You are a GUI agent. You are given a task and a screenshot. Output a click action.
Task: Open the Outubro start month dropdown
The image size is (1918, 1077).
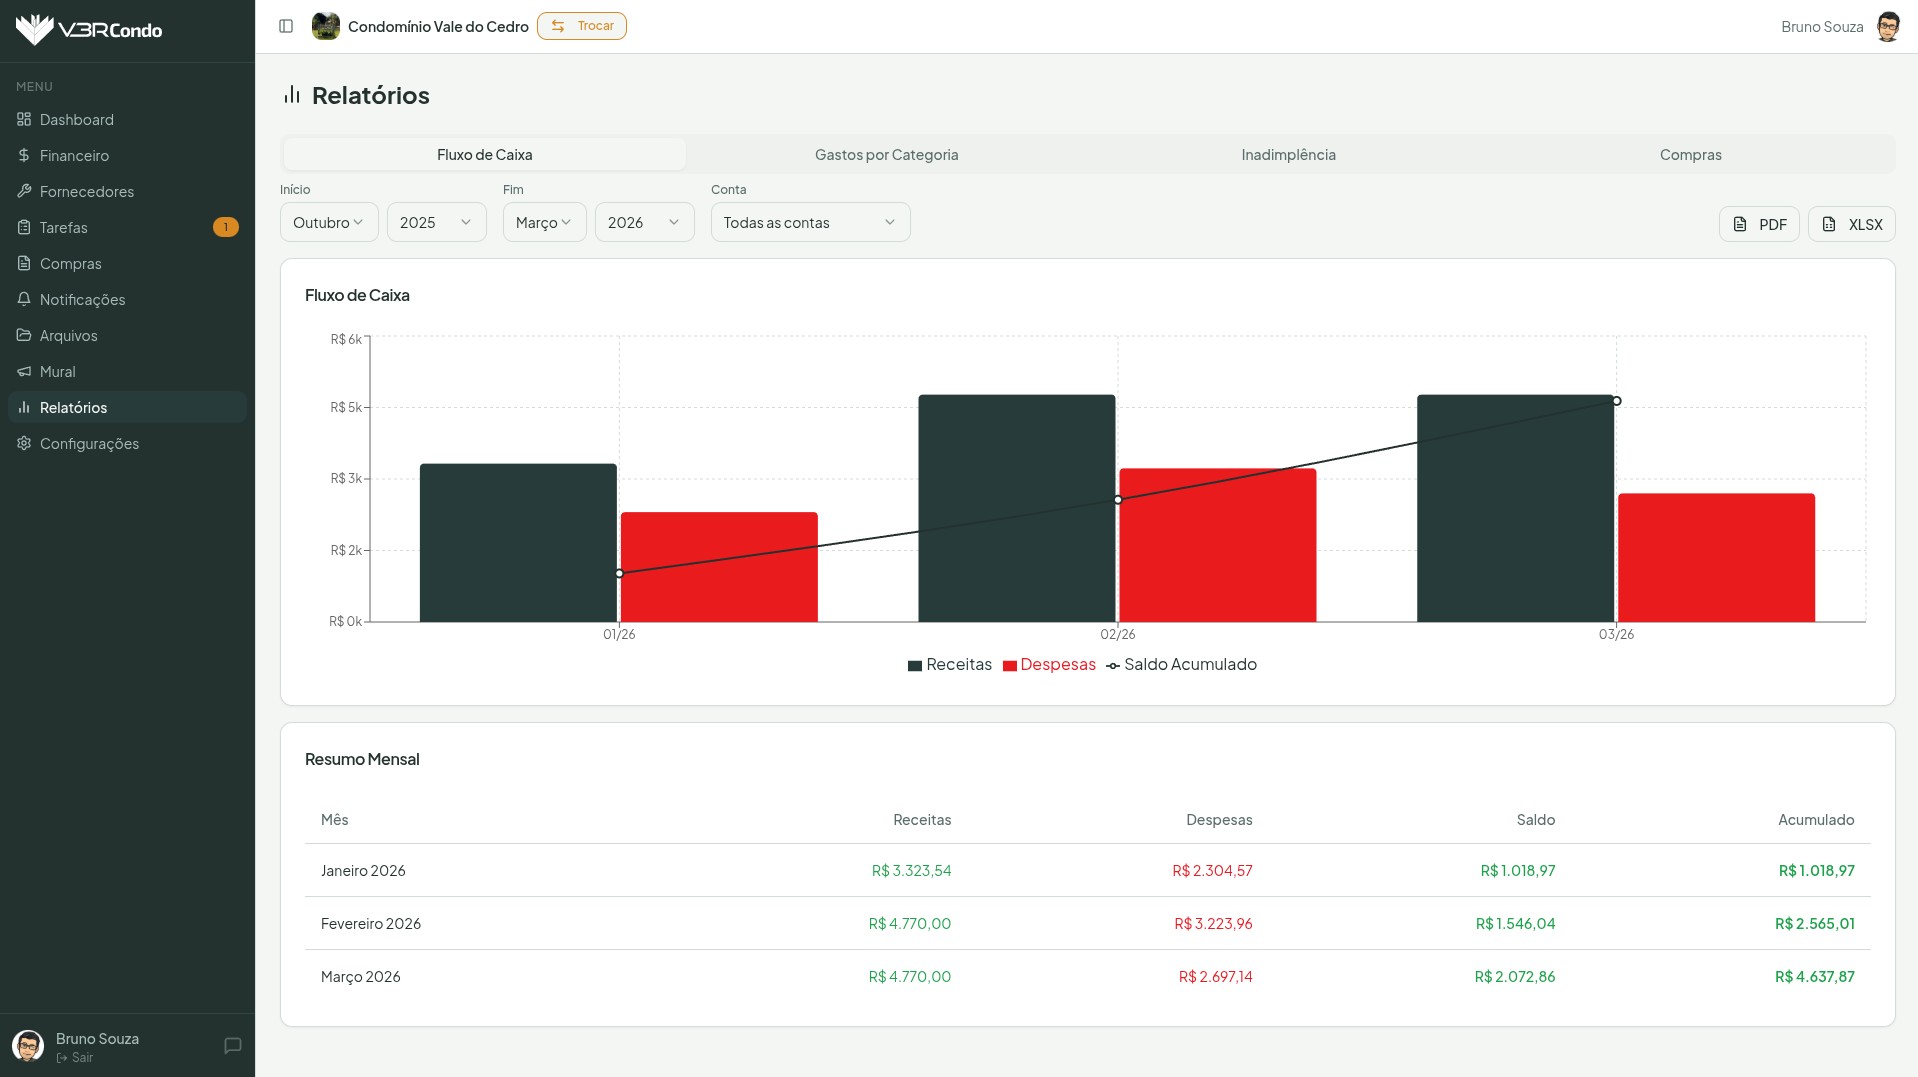point(328,222)
